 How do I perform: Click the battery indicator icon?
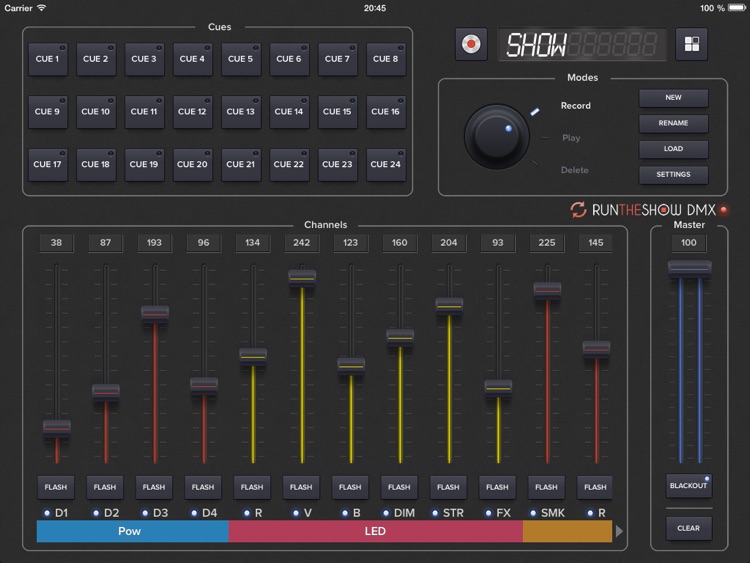pos(737,8)
